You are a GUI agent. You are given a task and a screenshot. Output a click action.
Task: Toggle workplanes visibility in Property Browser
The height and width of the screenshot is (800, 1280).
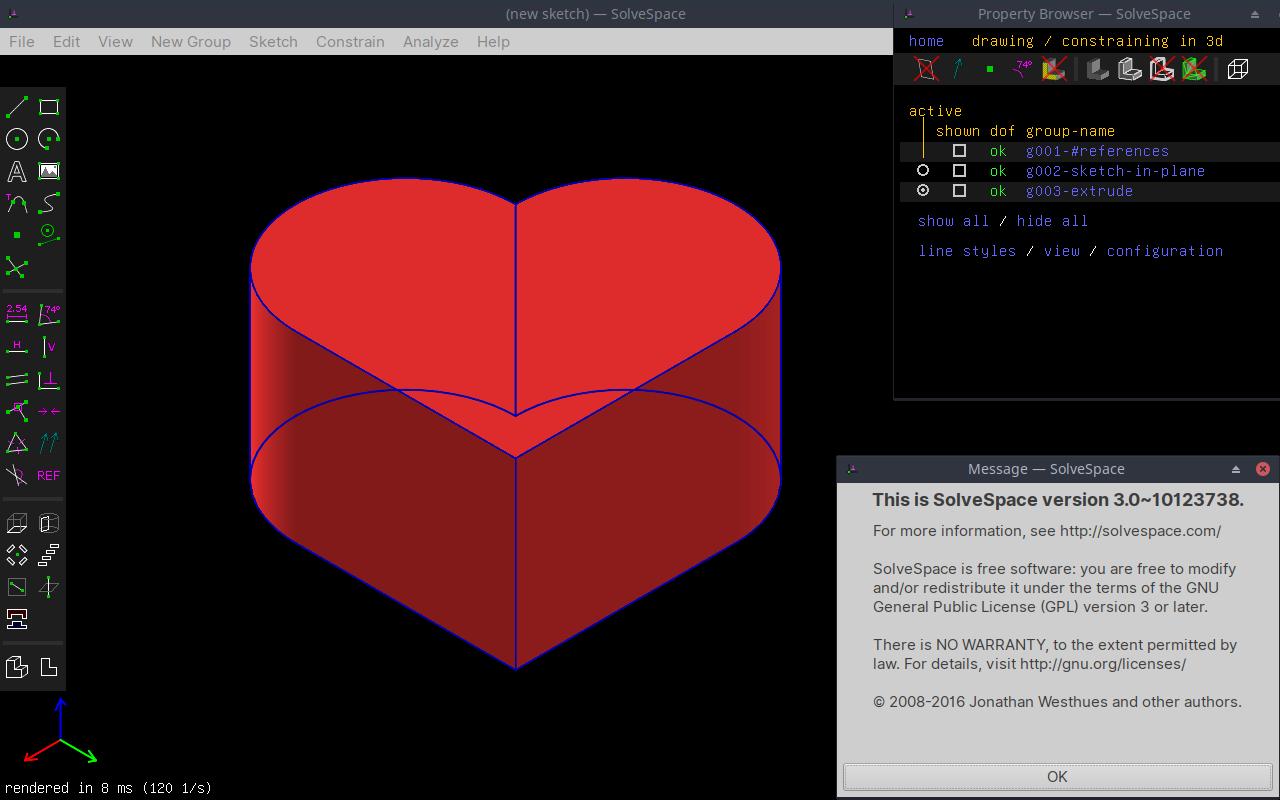pyautogui.click(x=927, y=69)
